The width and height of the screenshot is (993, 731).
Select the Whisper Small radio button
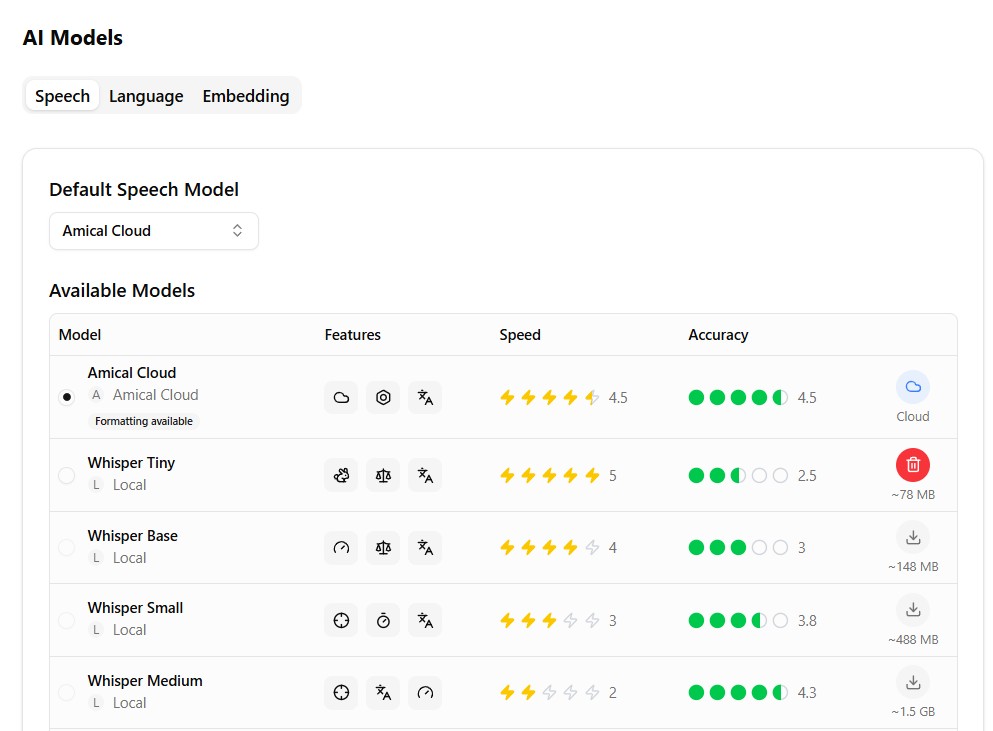(x=66, y=620)
